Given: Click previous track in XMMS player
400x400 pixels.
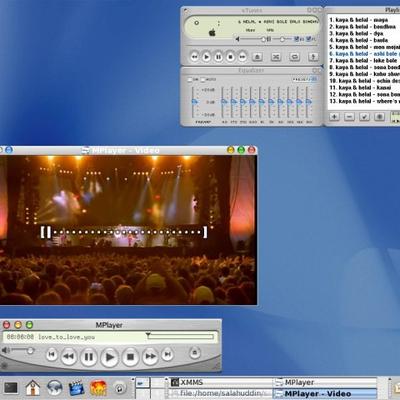Looking at the screenshot, I should tap(194, 57).
